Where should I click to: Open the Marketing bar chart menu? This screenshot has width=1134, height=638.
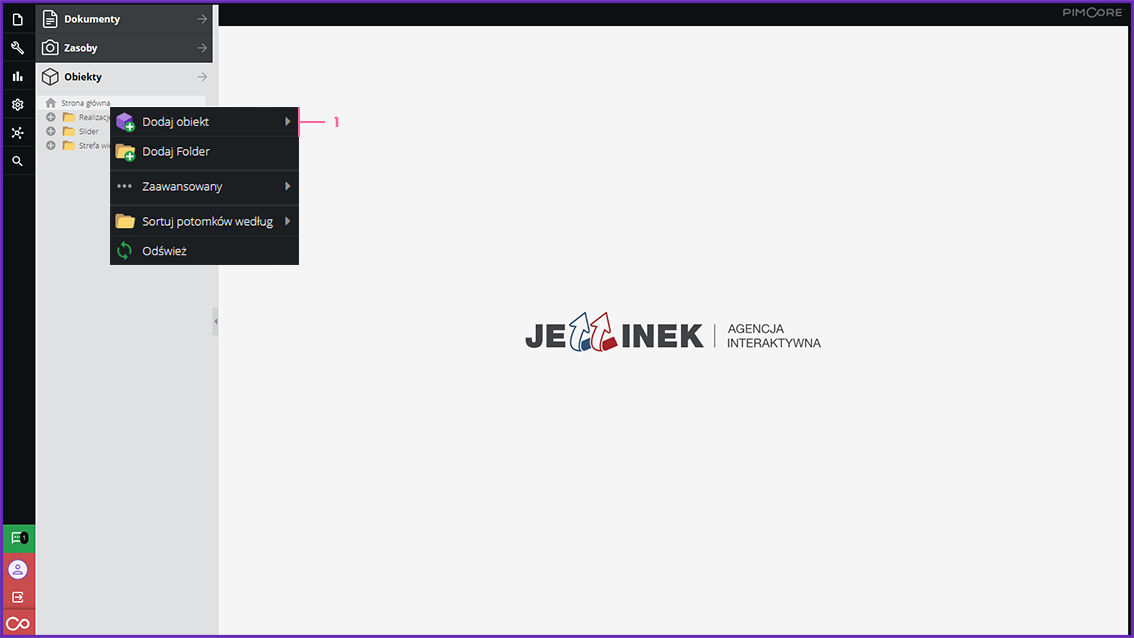pos(18,76)
